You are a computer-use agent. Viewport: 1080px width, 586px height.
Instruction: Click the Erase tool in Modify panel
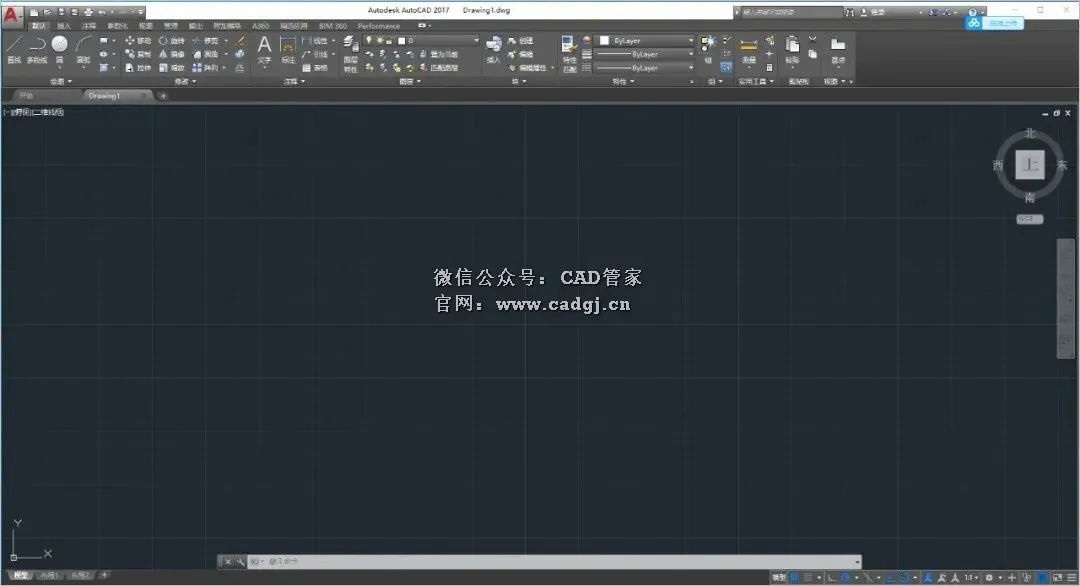240,41
